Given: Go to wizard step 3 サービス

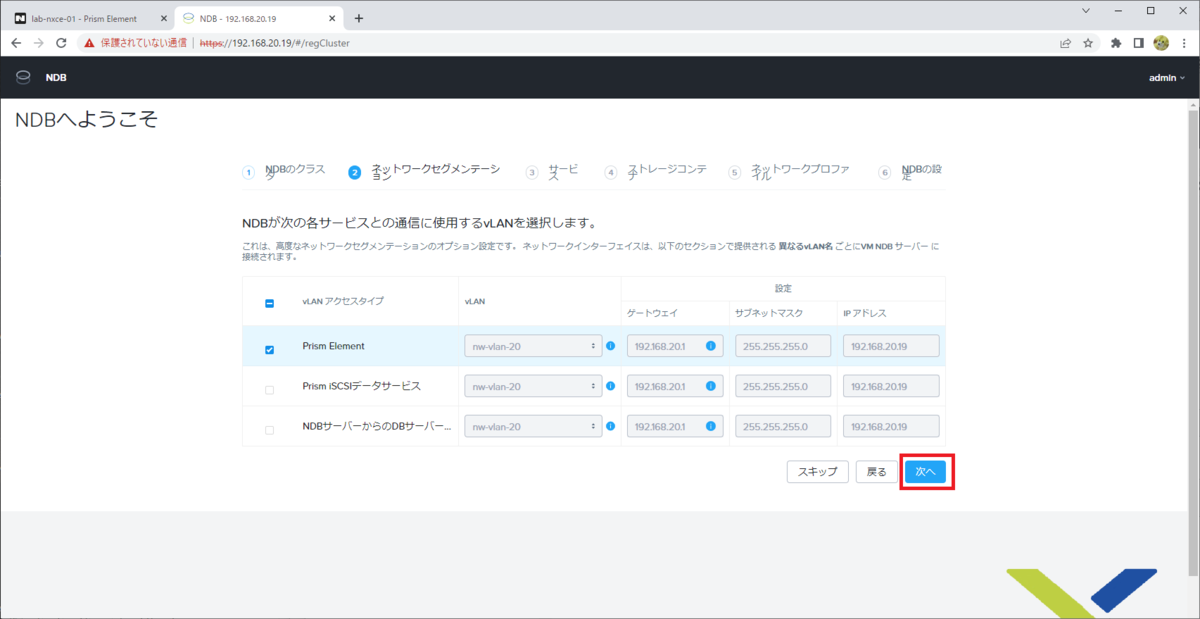Looking at the screenshot, I should [x=552, y=172].
